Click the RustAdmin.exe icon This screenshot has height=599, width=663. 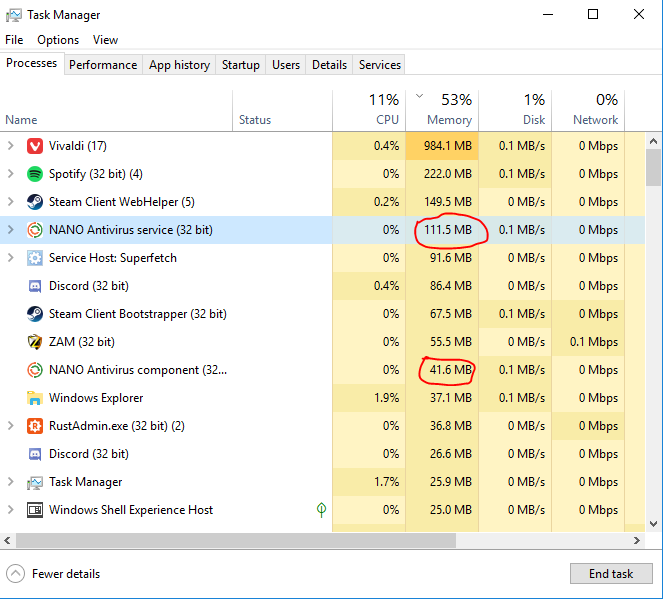[x=34, y=426]
